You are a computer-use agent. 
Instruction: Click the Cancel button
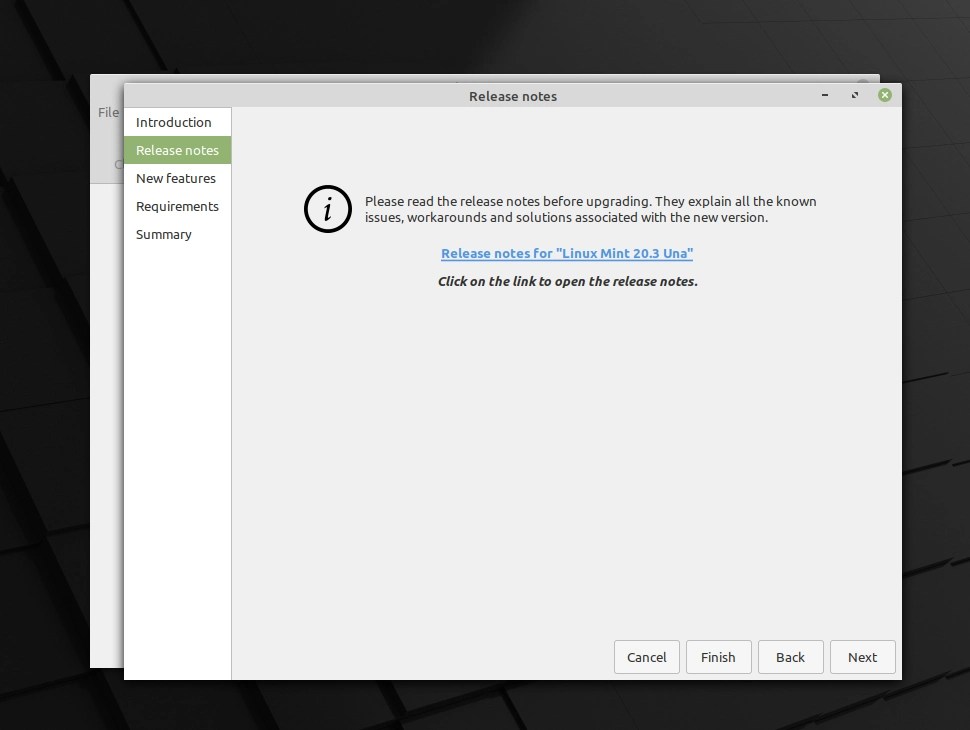point(646,657)
